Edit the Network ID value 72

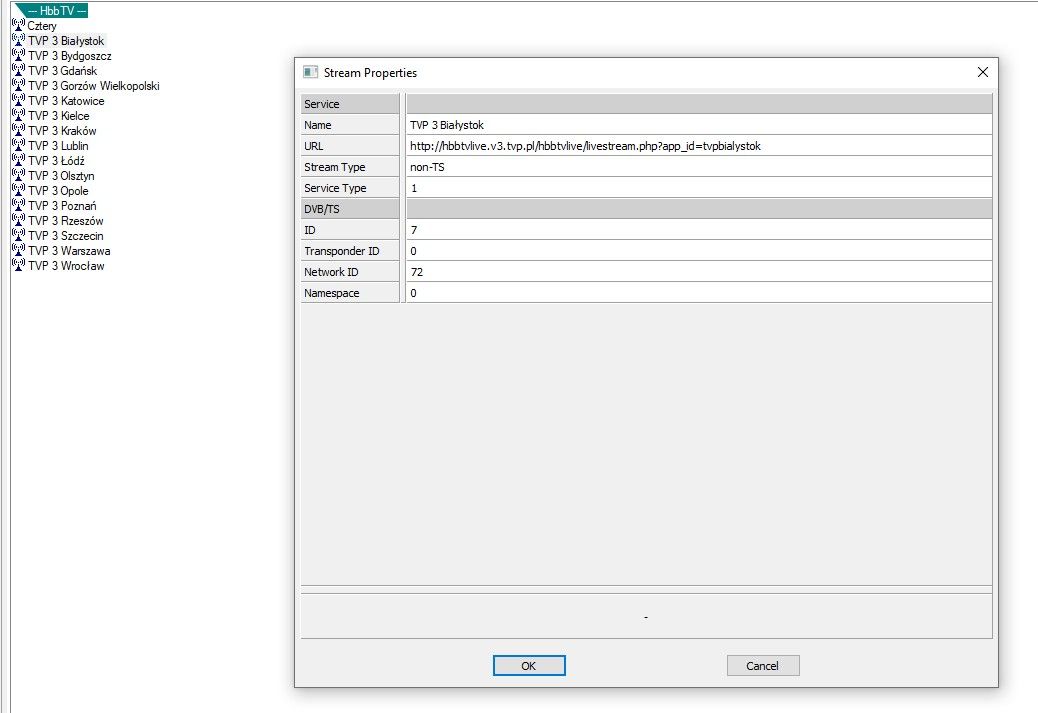699,272
